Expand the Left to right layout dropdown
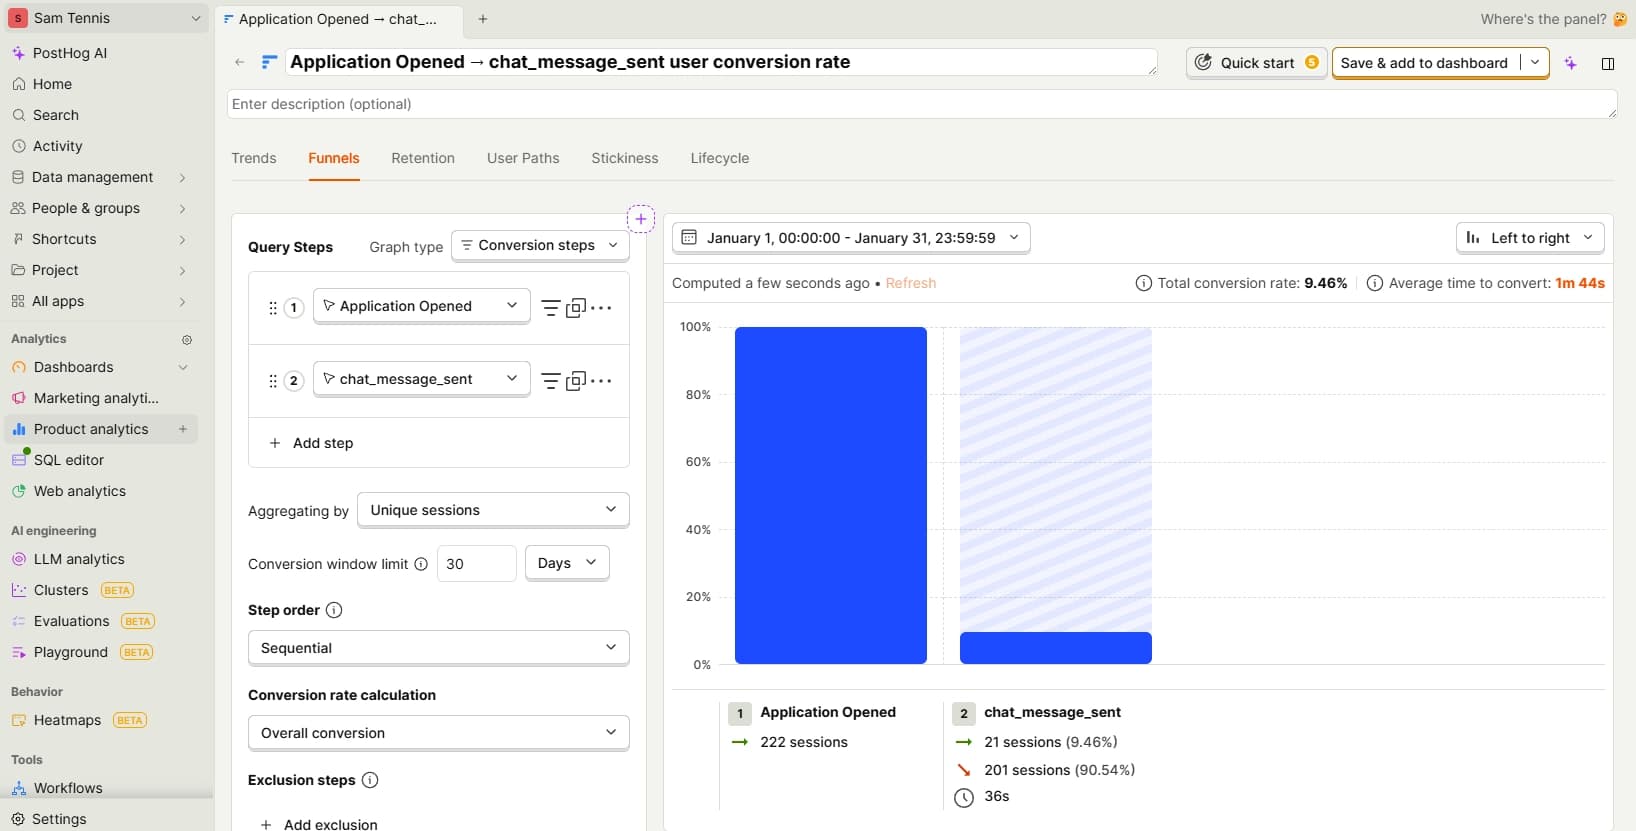 point(1529,238)
